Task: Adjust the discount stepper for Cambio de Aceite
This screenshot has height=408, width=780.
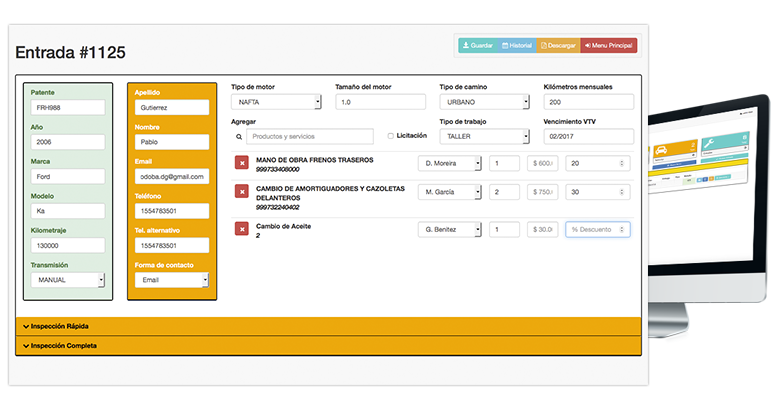Action: [x=624, y=230]
